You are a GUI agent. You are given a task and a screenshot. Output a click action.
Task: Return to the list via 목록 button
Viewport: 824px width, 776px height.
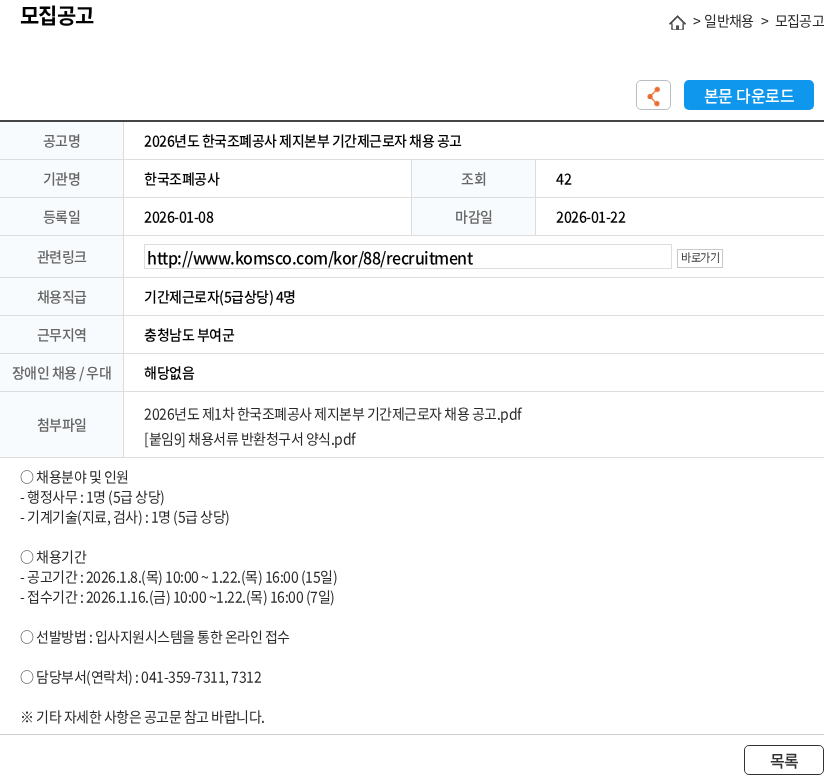pyautogui.click(x=784, y=760)
